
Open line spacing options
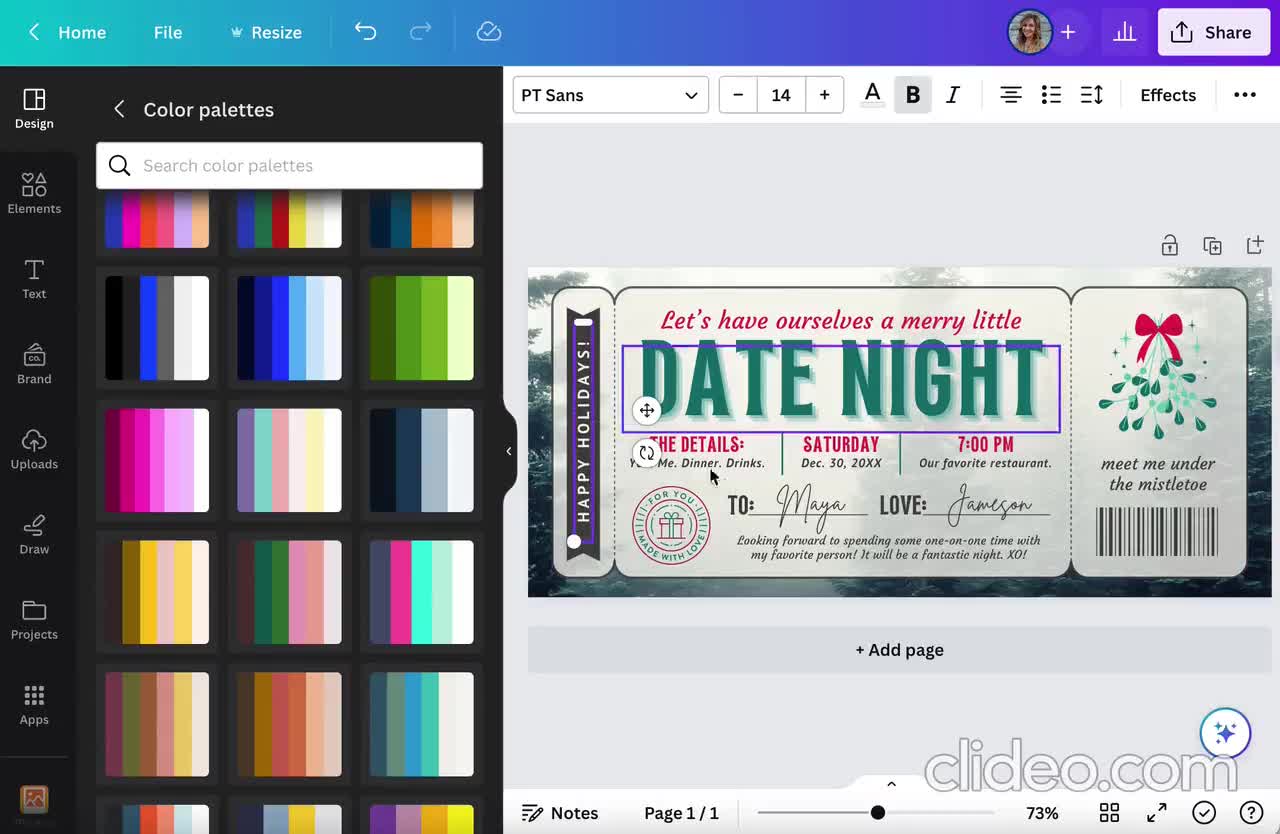[1092, 95]
